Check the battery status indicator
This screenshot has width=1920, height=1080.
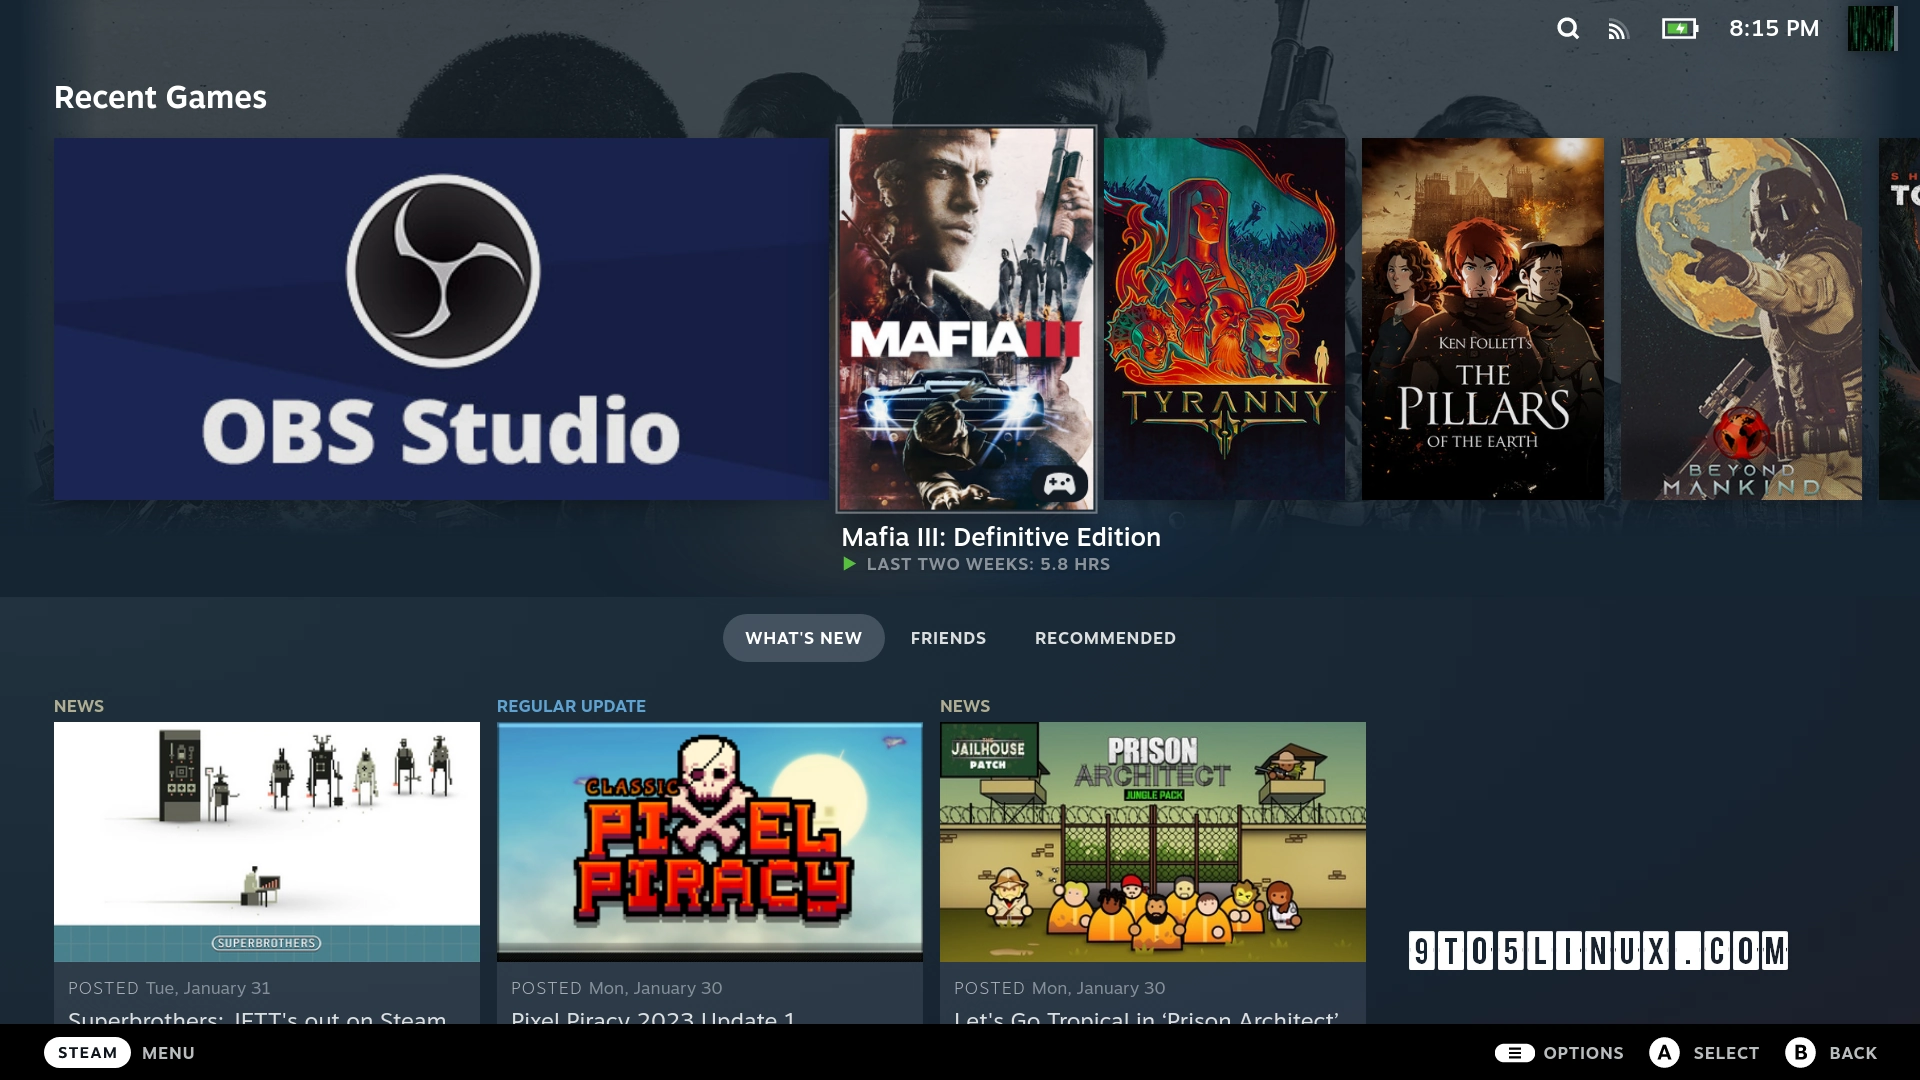[x=1678, y=28]
